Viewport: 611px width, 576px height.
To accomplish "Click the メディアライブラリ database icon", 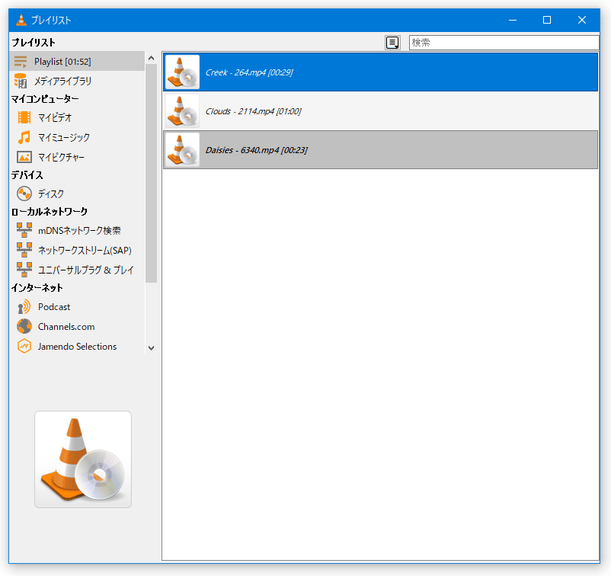I will (x=20, y=81).
